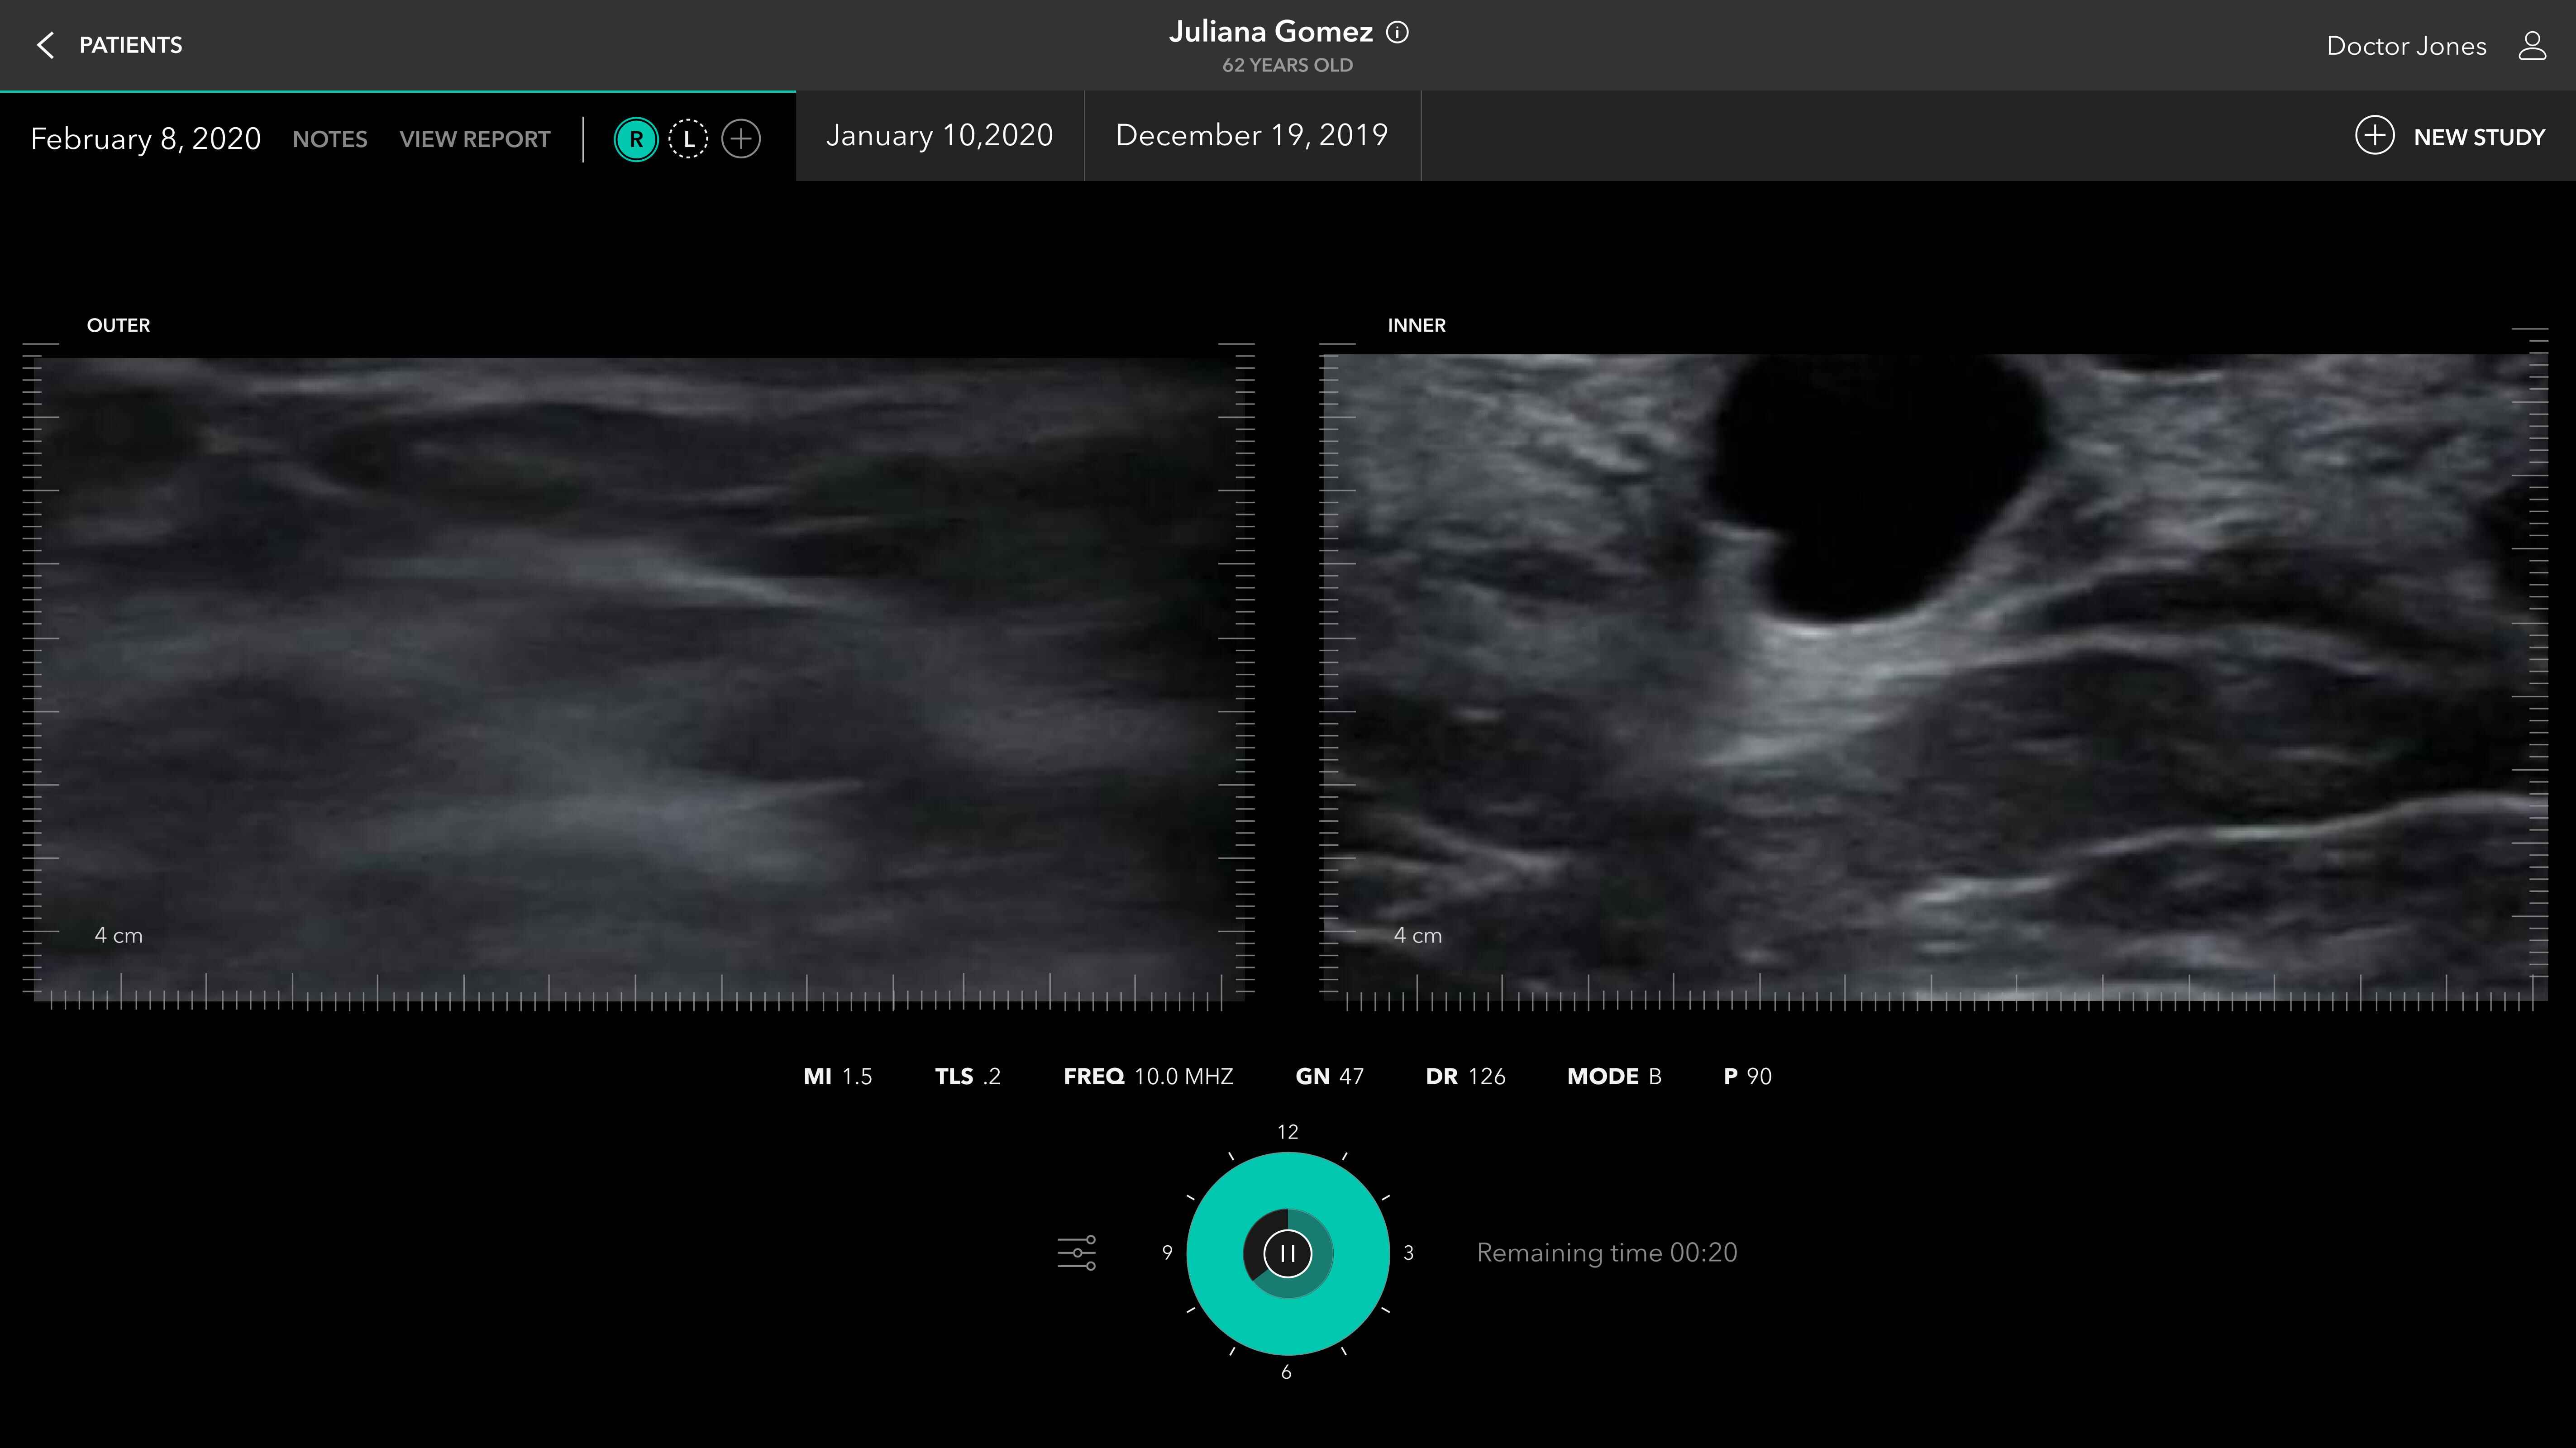Click the 12 o'clock dial marker

[x=1287, y=1132]
